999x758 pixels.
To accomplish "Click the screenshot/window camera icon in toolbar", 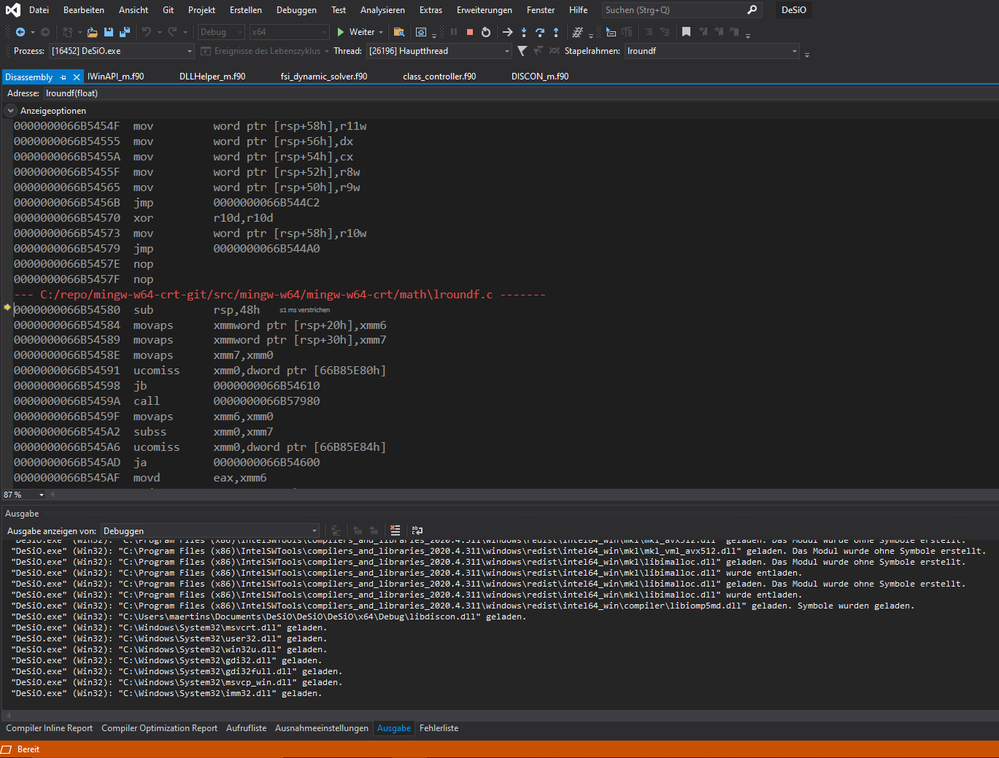I will click(x=420, y=32).
